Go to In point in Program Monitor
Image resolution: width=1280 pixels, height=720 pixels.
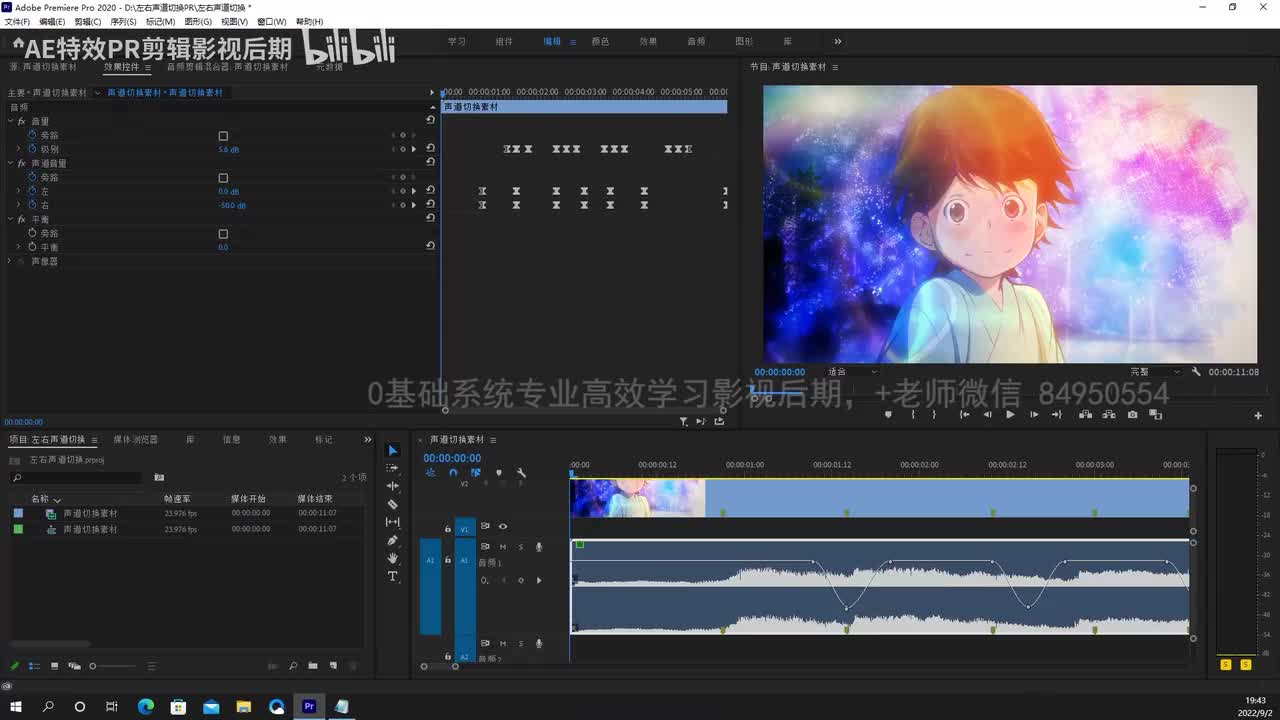click(964, 414)
